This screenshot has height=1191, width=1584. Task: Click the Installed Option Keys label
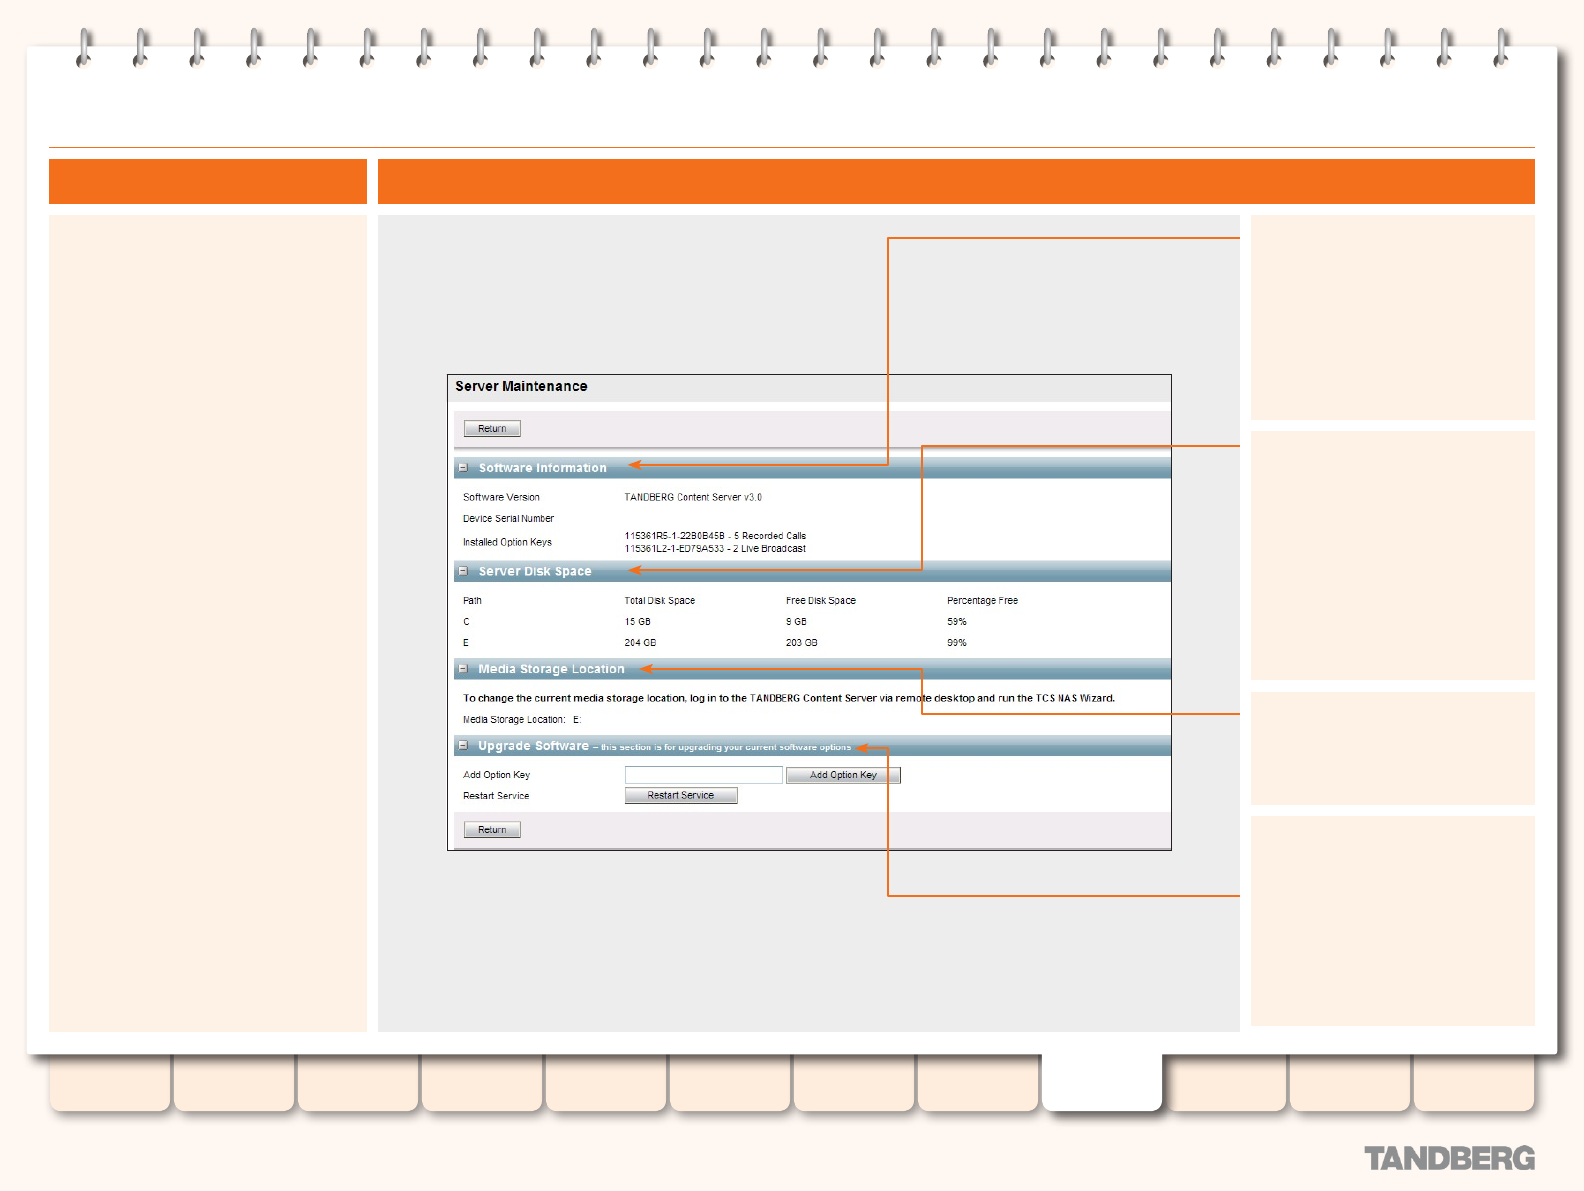tap(507, 542)
